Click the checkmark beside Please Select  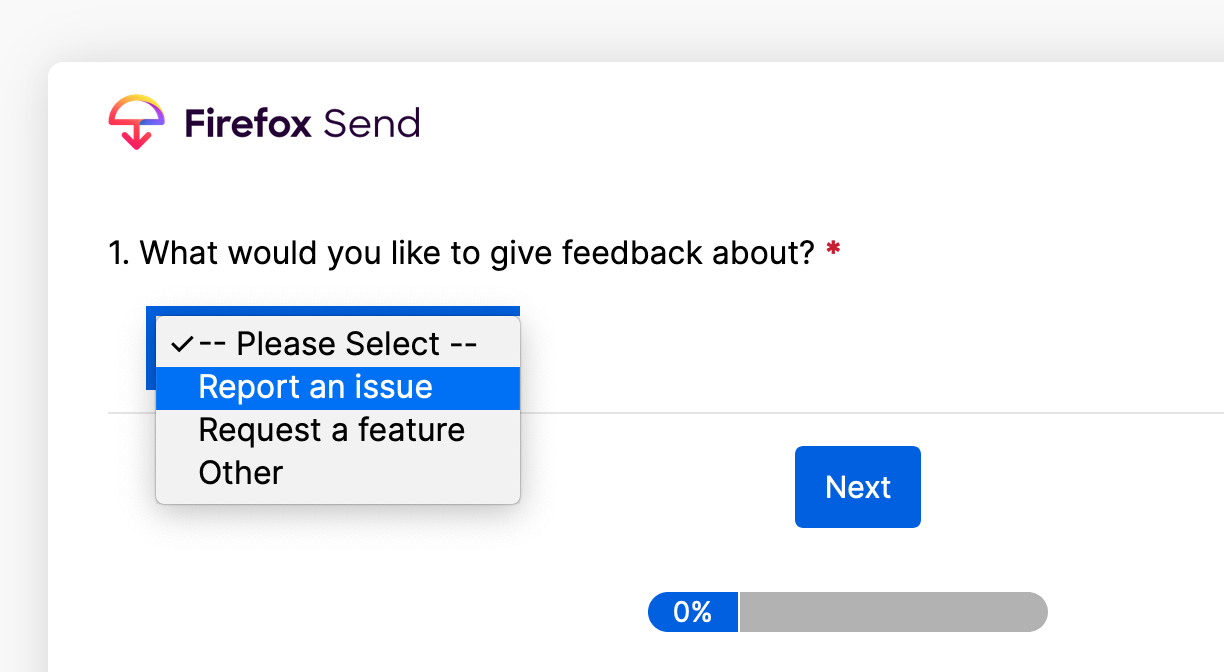click(182, 344)
